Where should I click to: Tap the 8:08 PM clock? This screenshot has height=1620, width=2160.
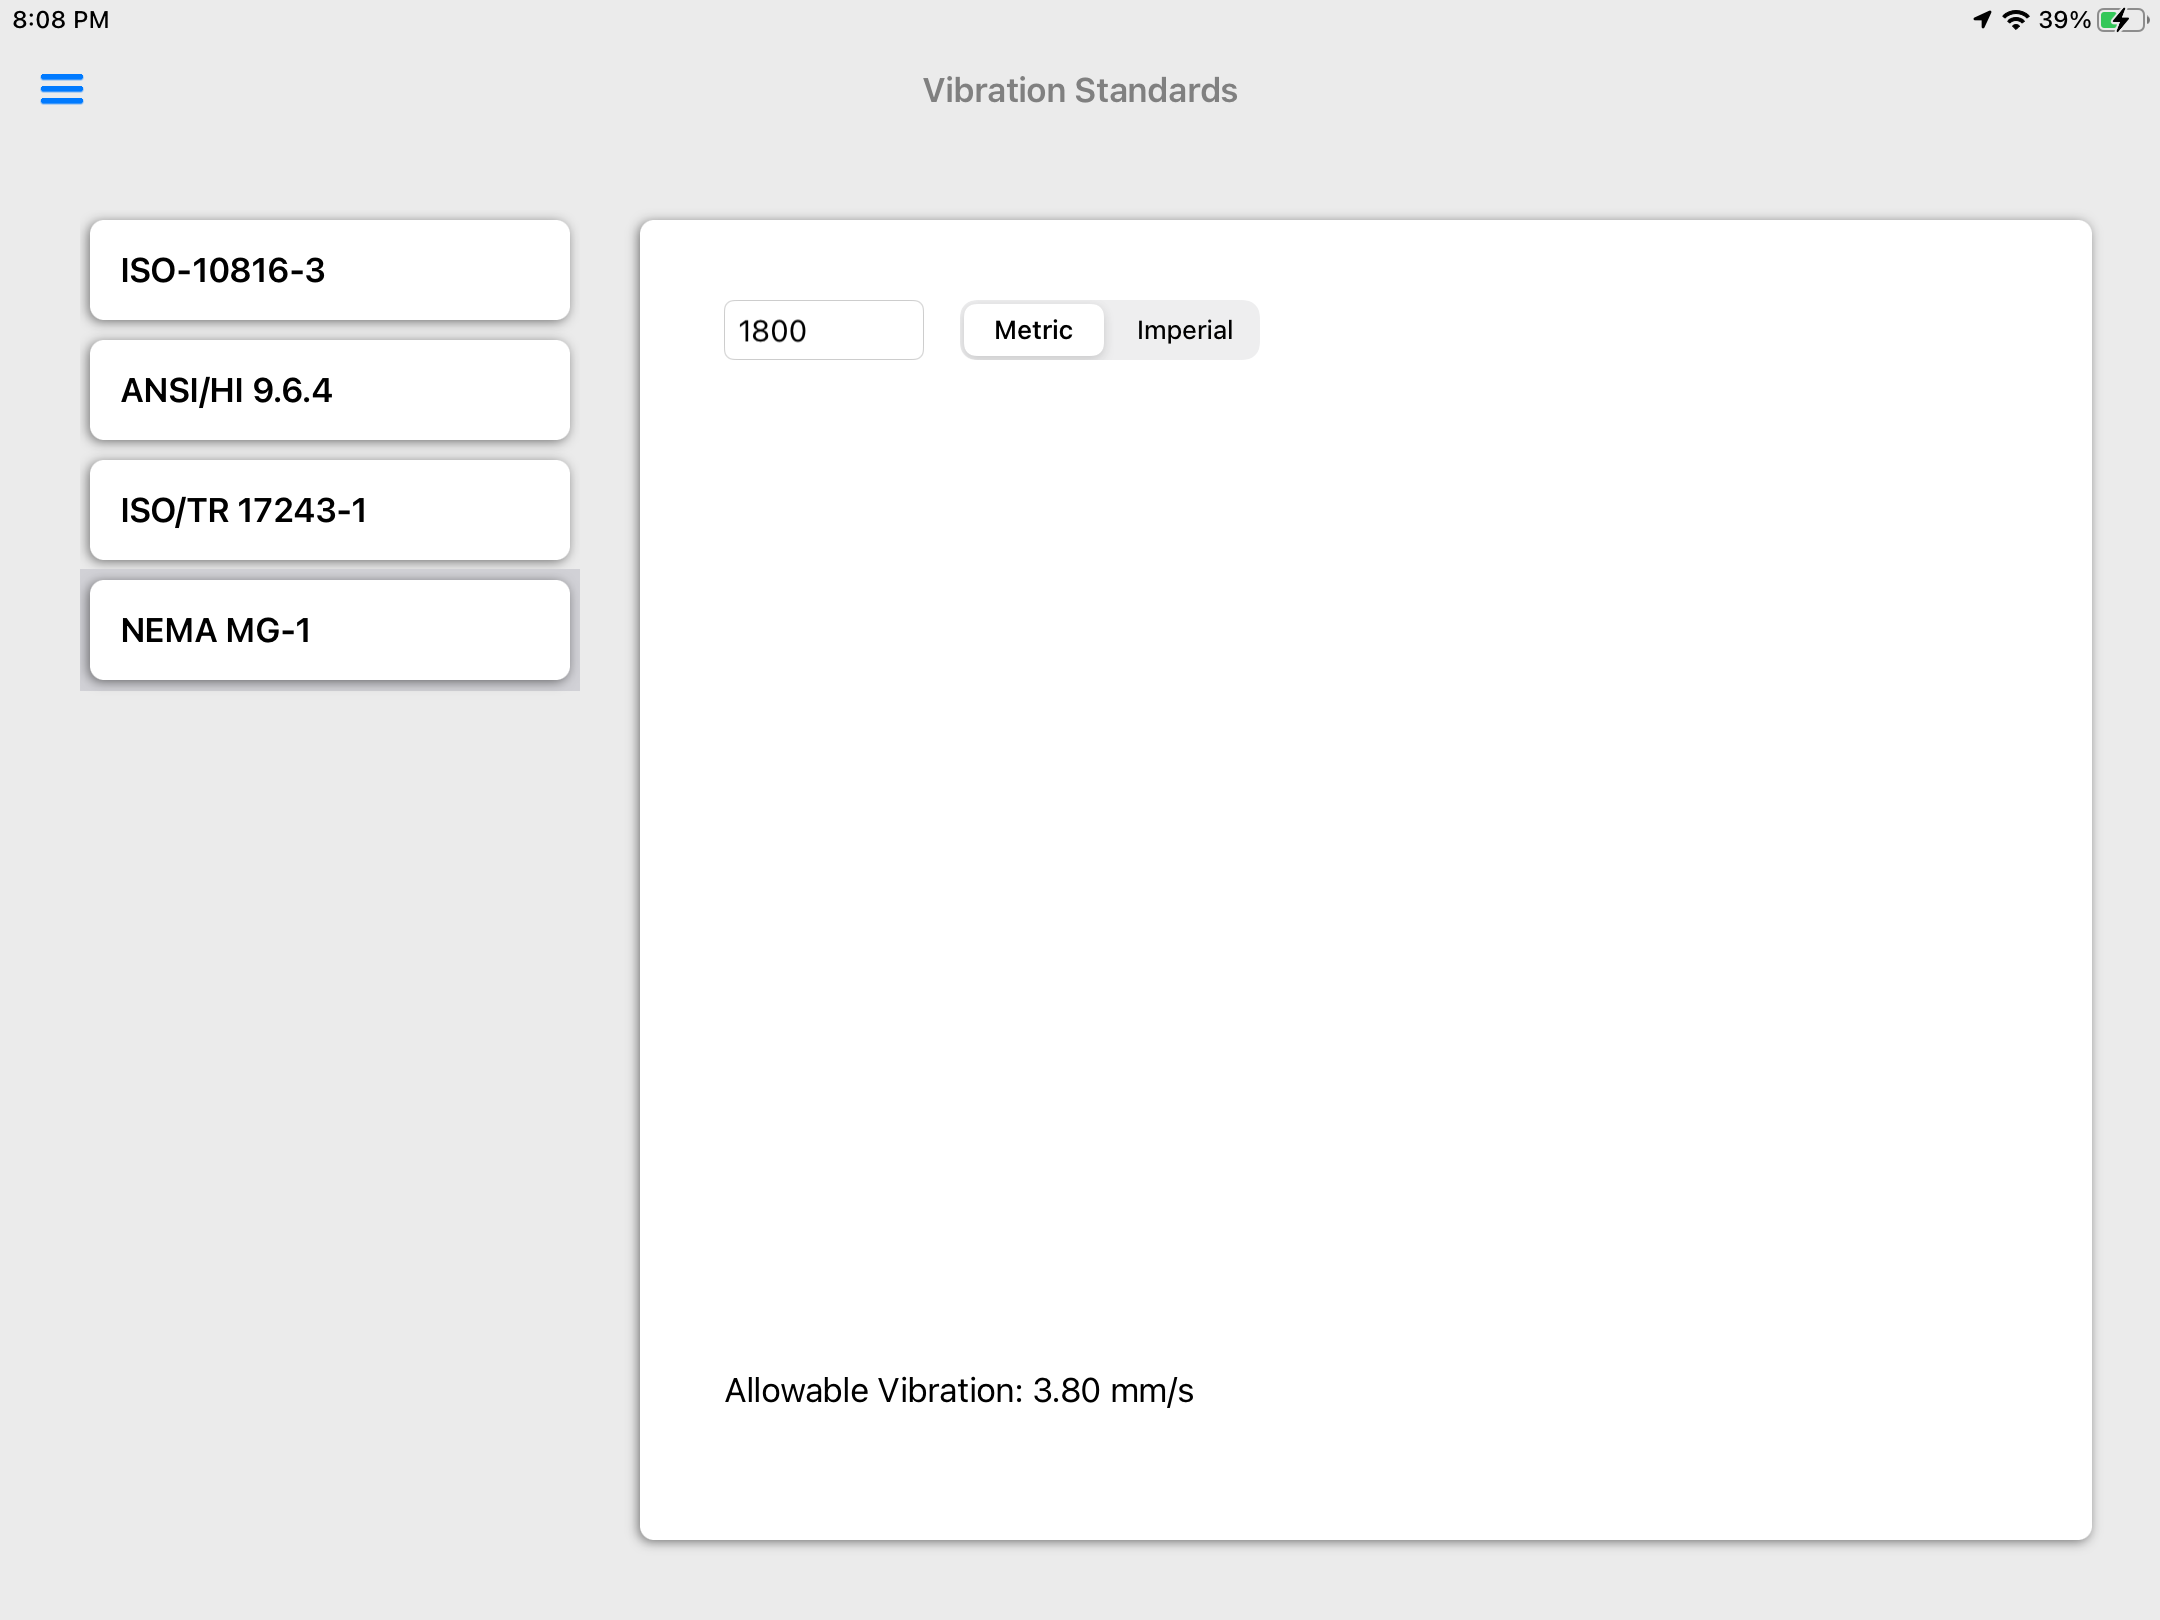[x=61, y=20]
